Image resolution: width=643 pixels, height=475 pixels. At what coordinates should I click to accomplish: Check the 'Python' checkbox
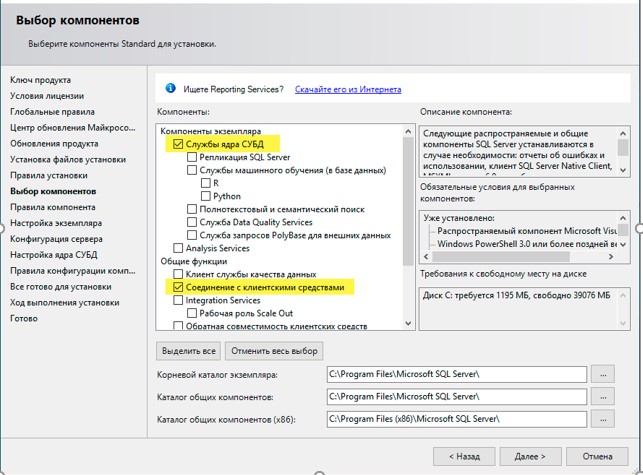click(x=205, y=196)
